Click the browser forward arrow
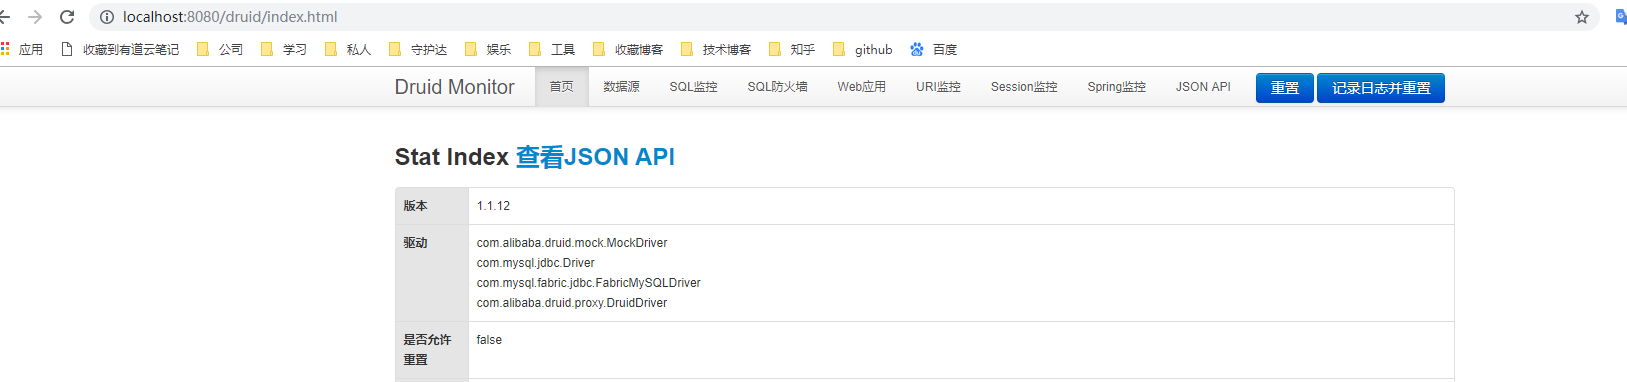Image resolution: width=1627 pixels, height=382 pixels. (x=35, y=17)
